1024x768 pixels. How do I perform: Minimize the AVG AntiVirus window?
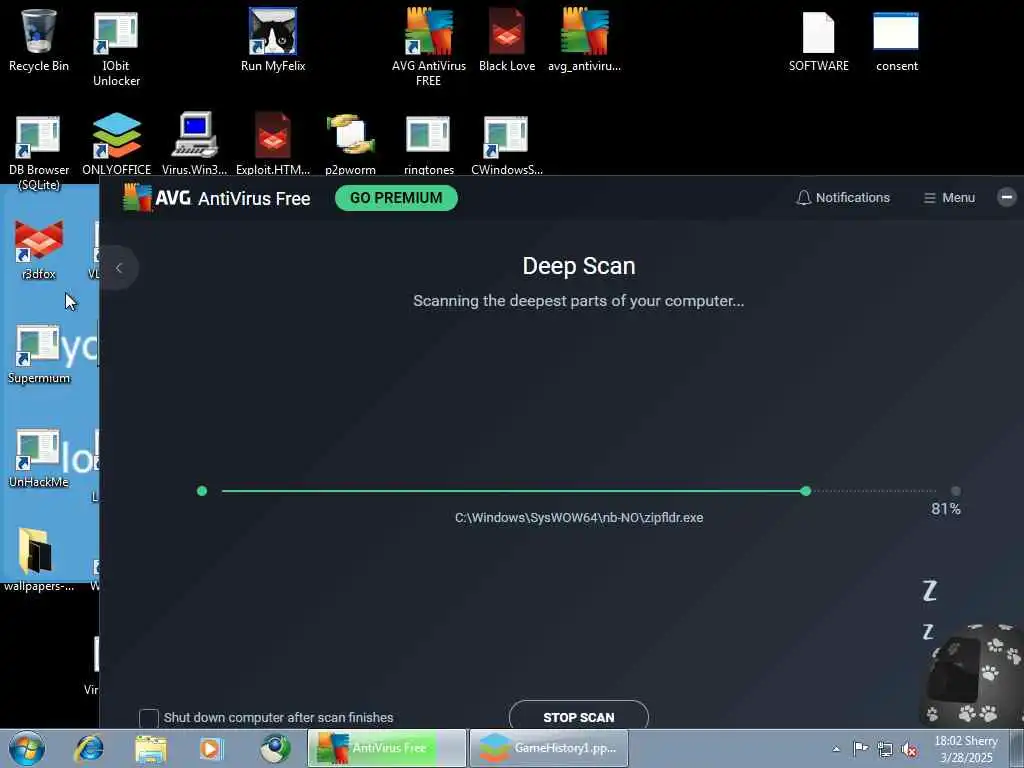pos(1007,197)
